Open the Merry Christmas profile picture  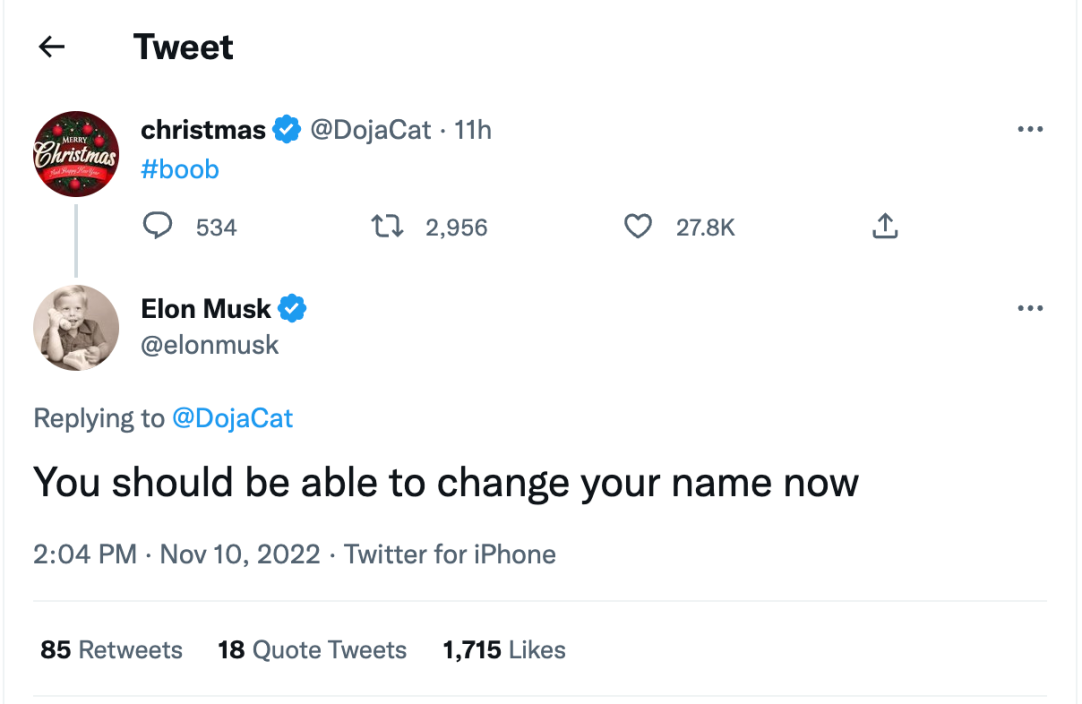click(76, 153)
